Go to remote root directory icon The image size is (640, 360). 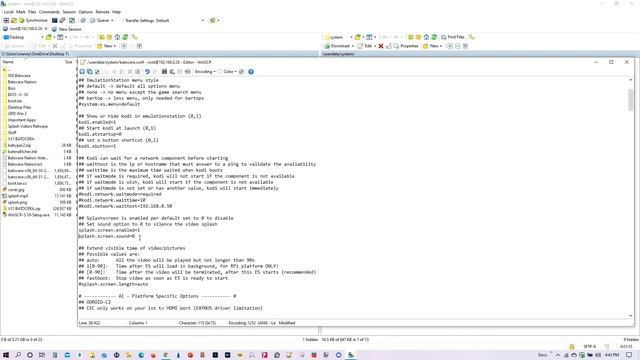tap(418, 37)
